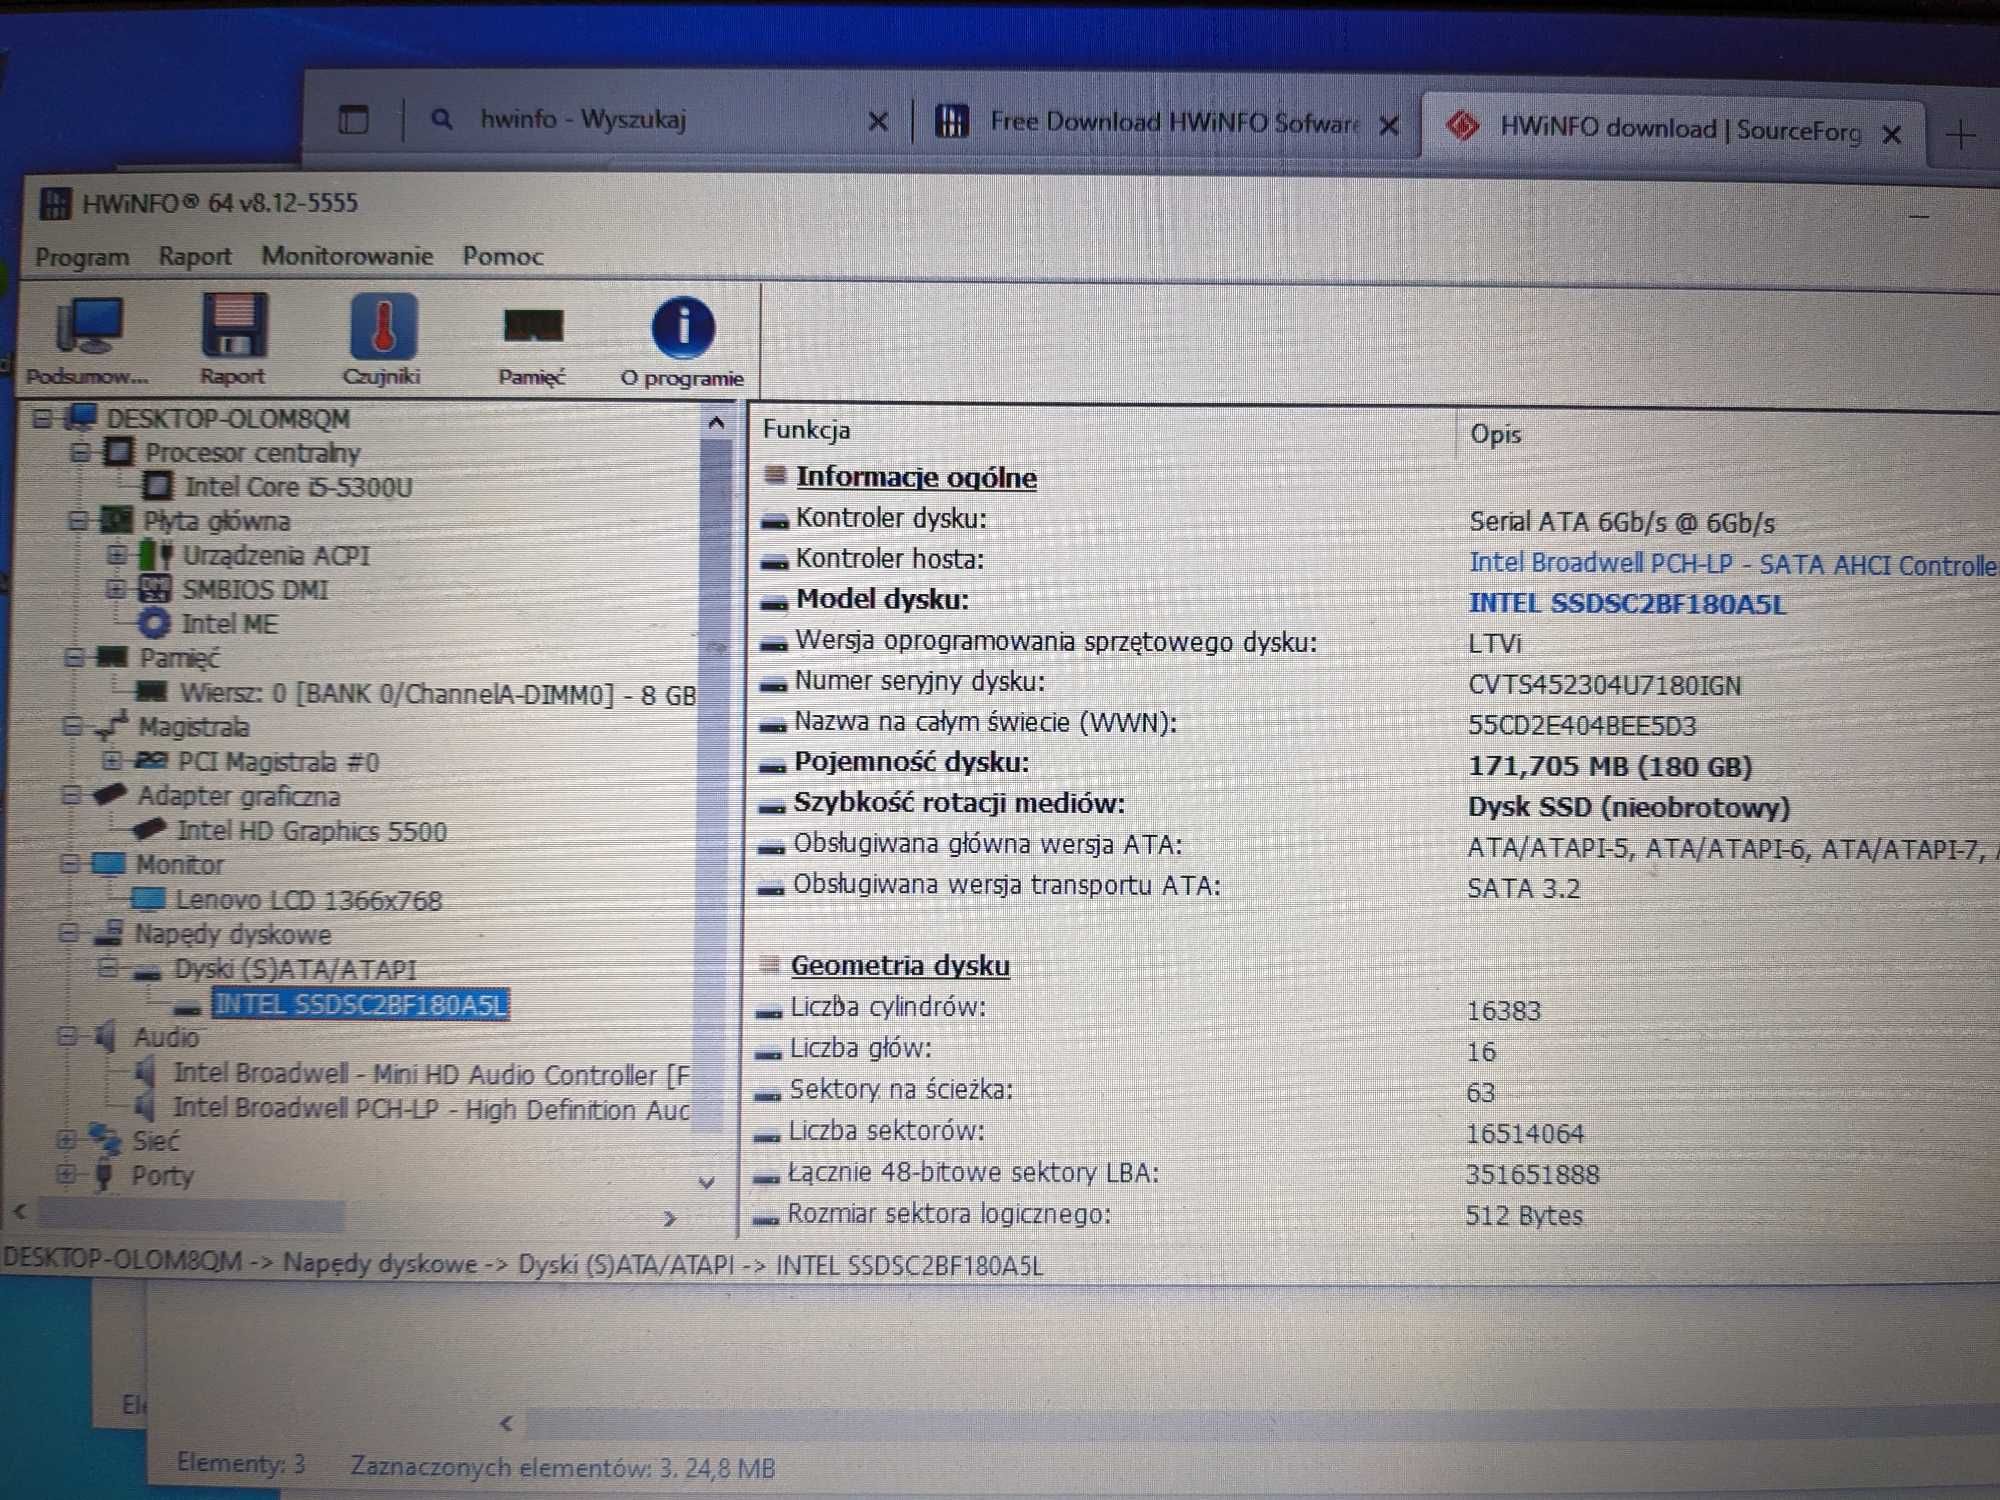The image size is (2000, 1500).
Task: Click the browser tab actions icon
Action: coord(353,120)
